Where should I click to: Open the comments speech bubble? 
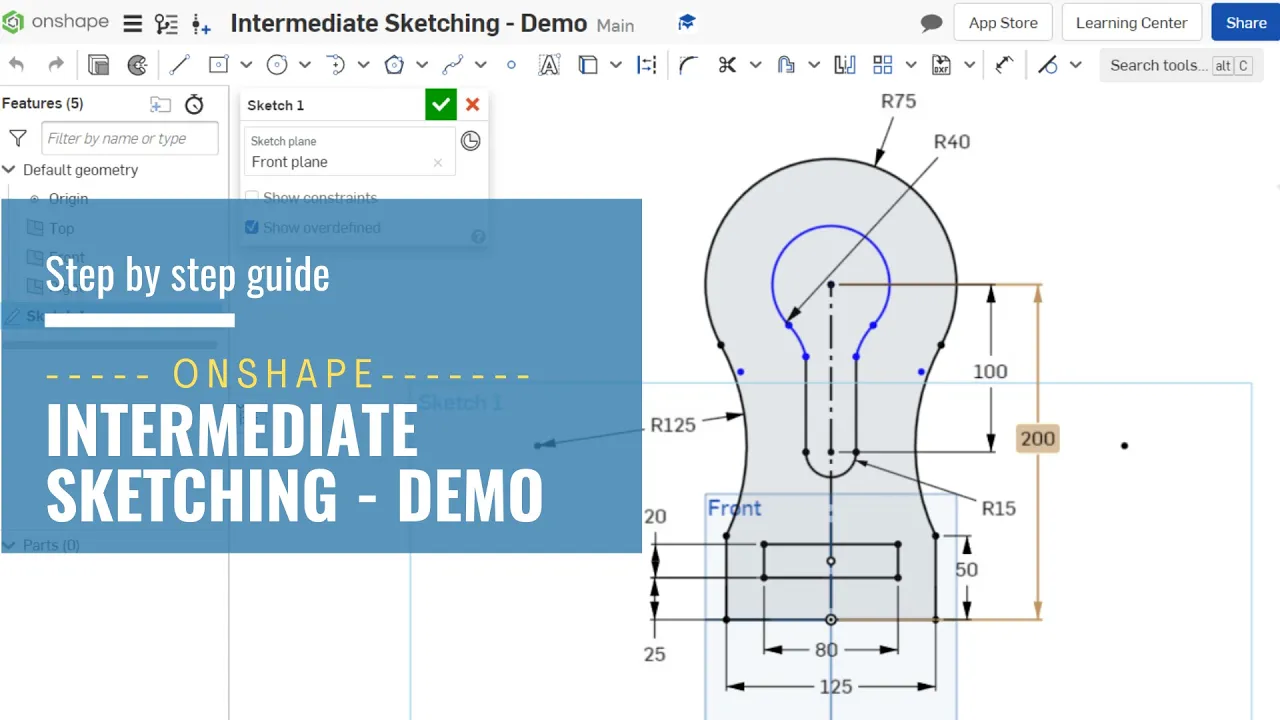931,23
